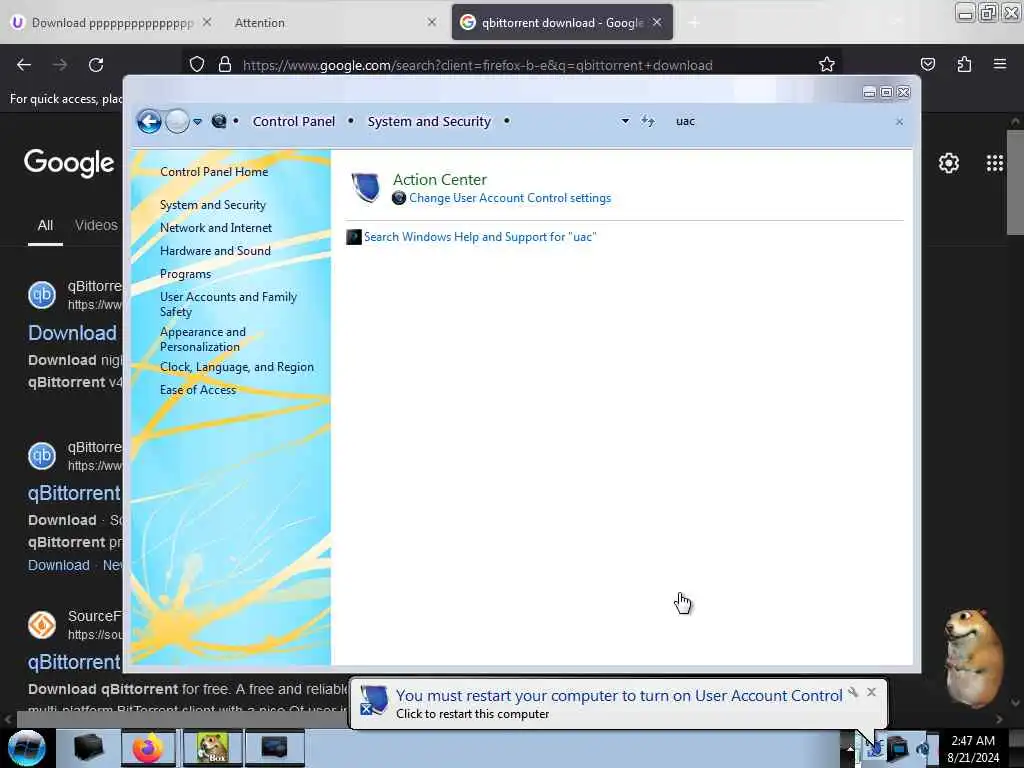Click the shield icon in notification balloon
This screenshot has height=768, width=1024.
(x=374, y=700)
